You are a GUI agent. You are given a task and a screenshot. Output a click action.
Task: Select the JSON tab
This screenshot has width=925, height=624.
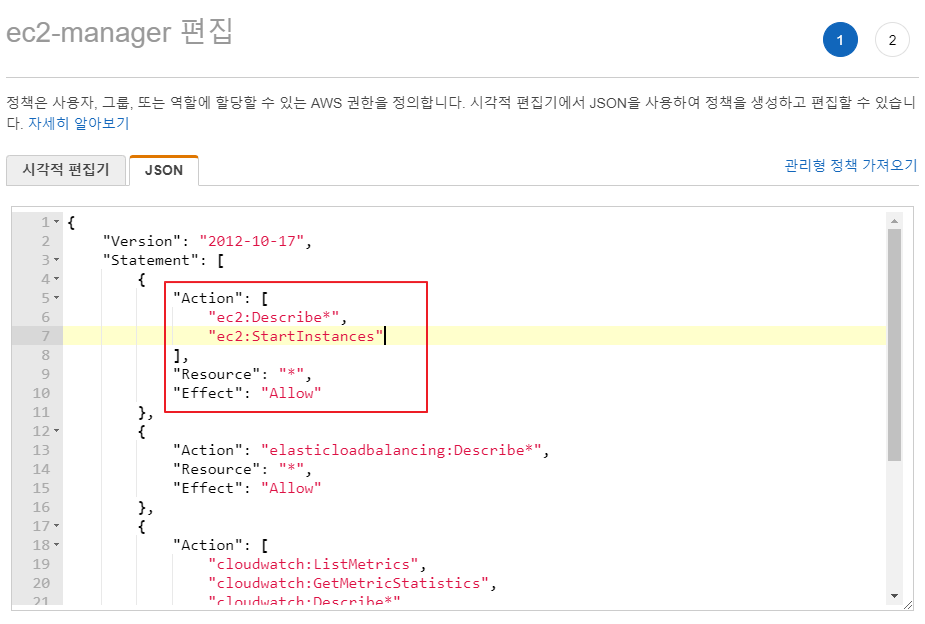[x=164, y=170]
